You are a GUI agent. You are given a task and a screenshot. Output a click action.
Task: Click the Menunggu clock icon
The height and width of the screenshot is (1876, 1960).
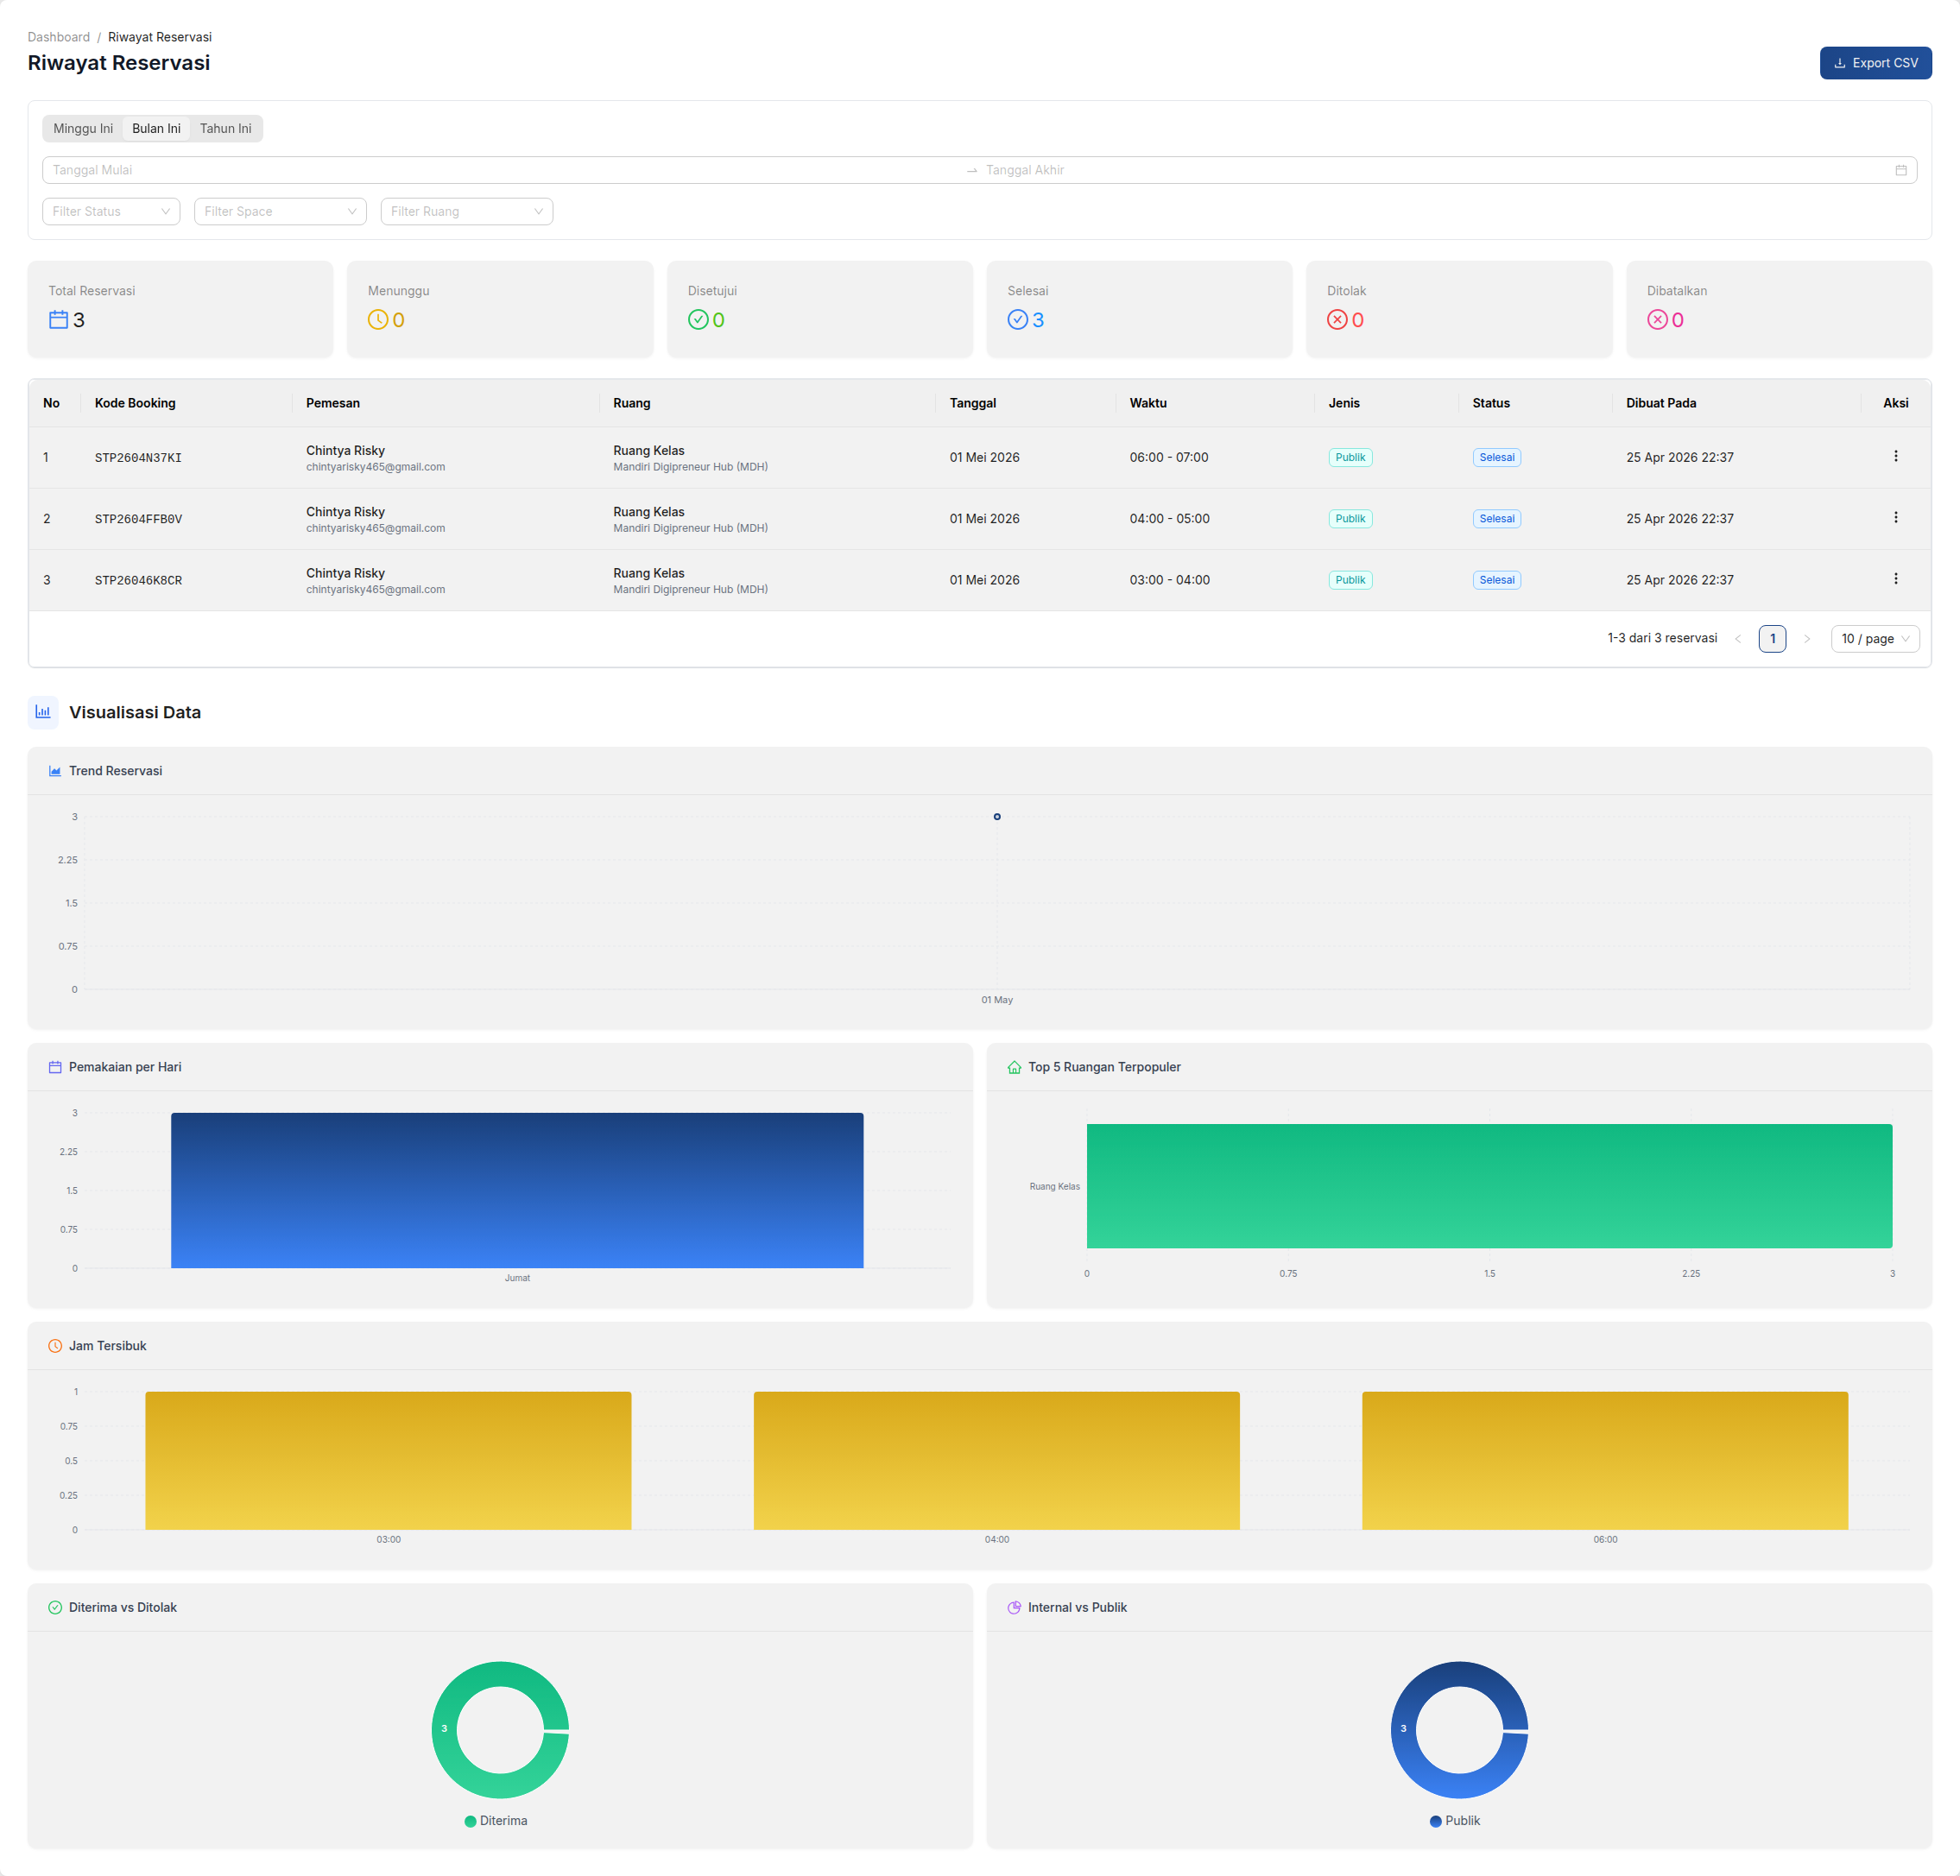click(378, 320)
